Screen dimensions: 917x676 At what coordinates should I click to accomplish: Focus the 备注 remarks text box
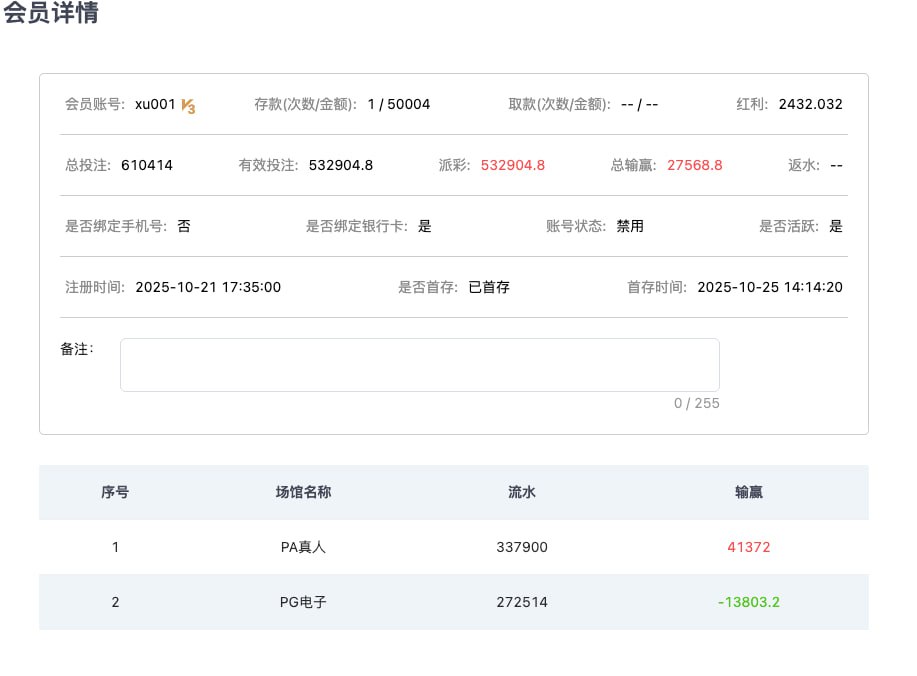click(419, 365)
